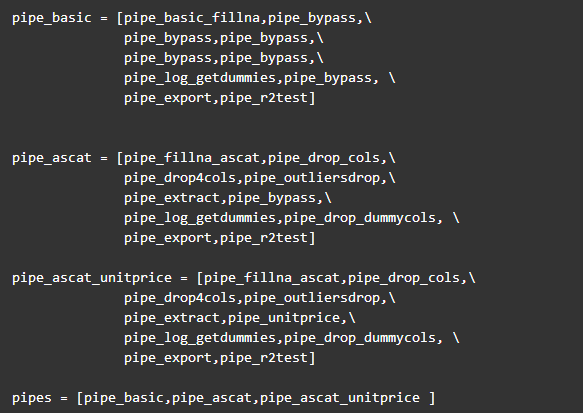
Task: Click pipe_drop_dummycols in pipe_ascat block
Action: [x=360, y=218]
